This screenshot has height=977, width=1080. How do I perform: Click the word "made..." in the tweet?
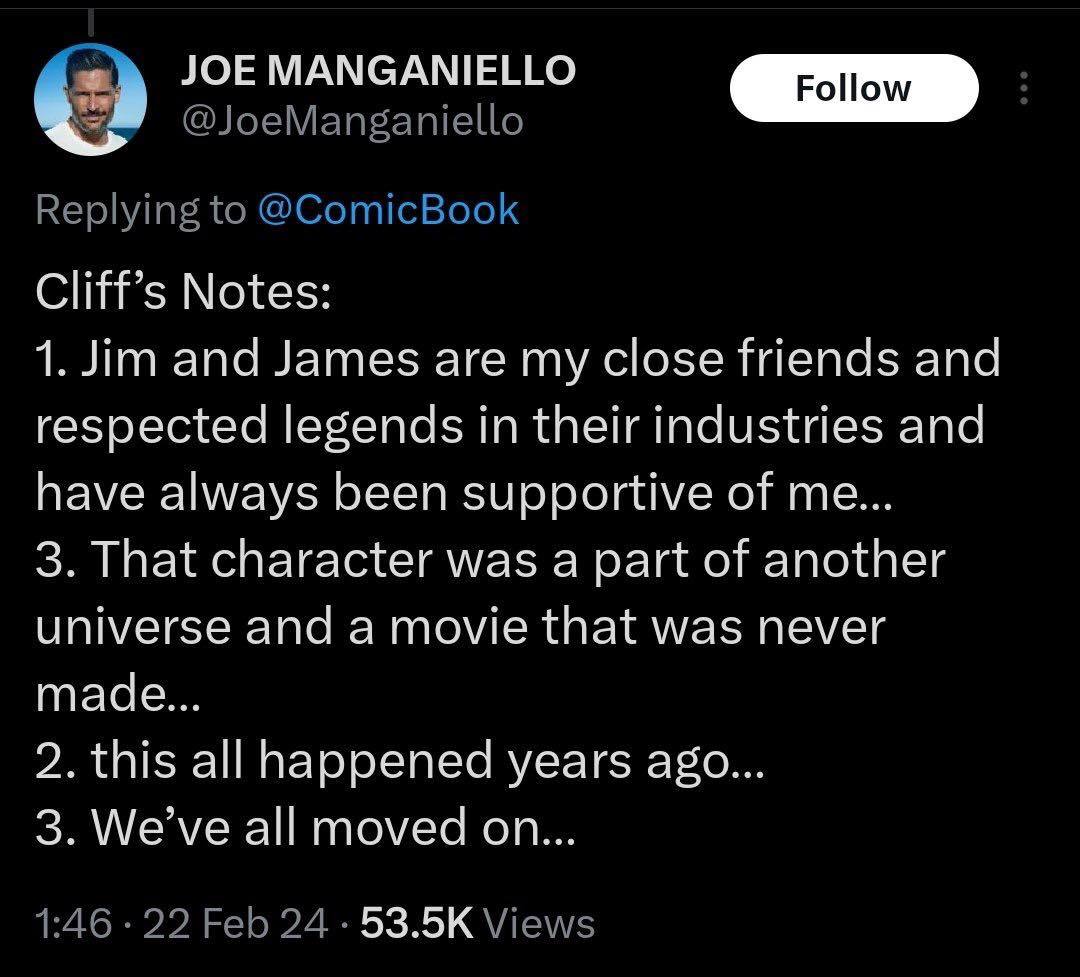(x=118, y=693)
